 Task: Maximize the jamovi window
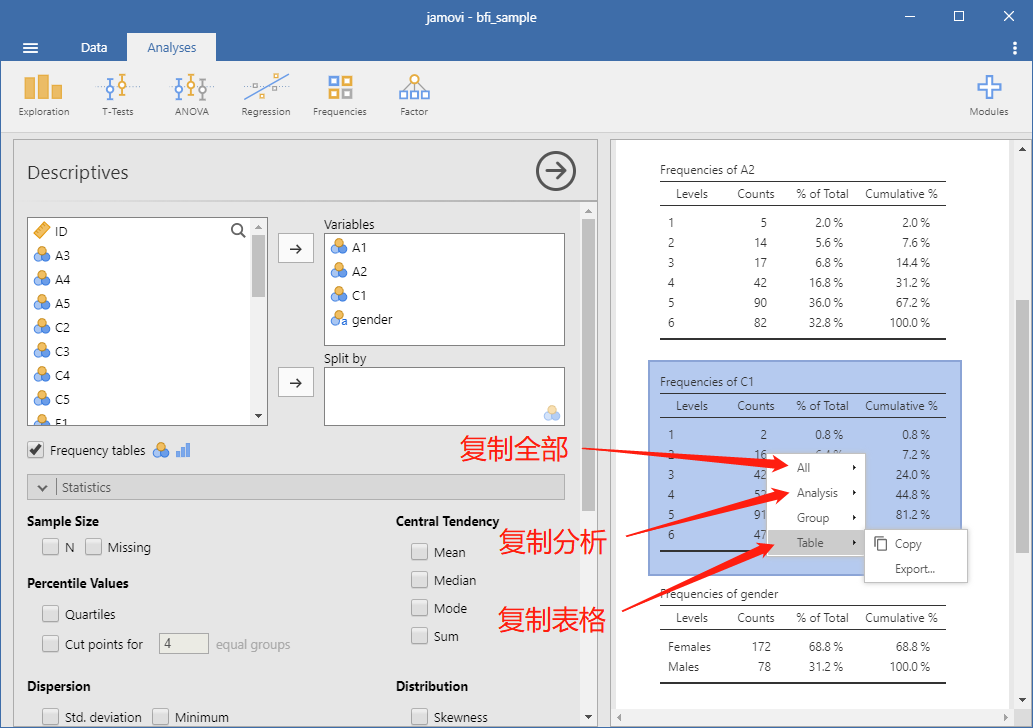tap(959, 16)
